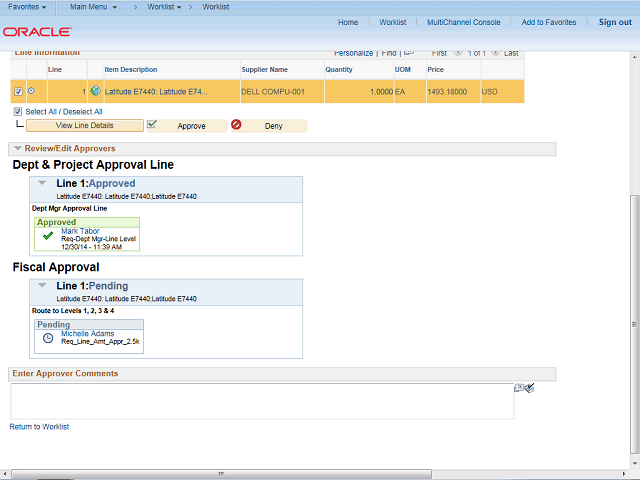Toggle the checkbox for line 1

(18, 91)
